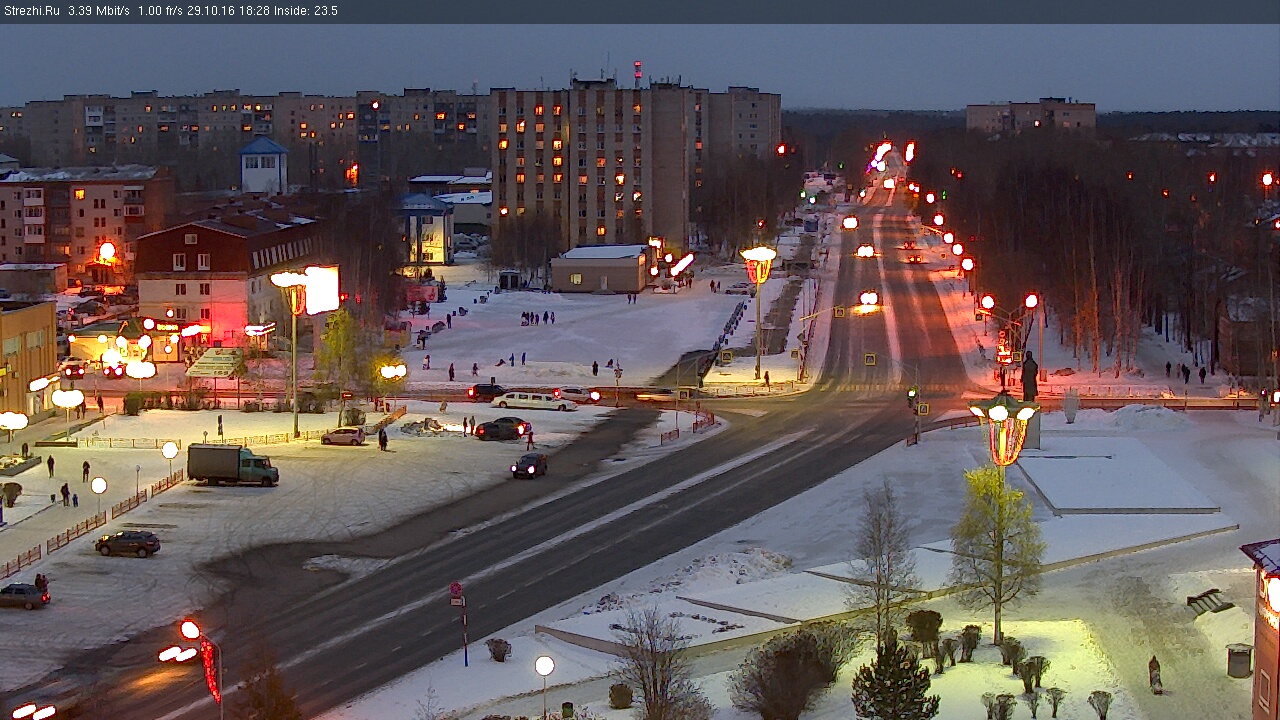
Task: Click the 1.00 fr/s frame rate value
Action: (160, 11)
